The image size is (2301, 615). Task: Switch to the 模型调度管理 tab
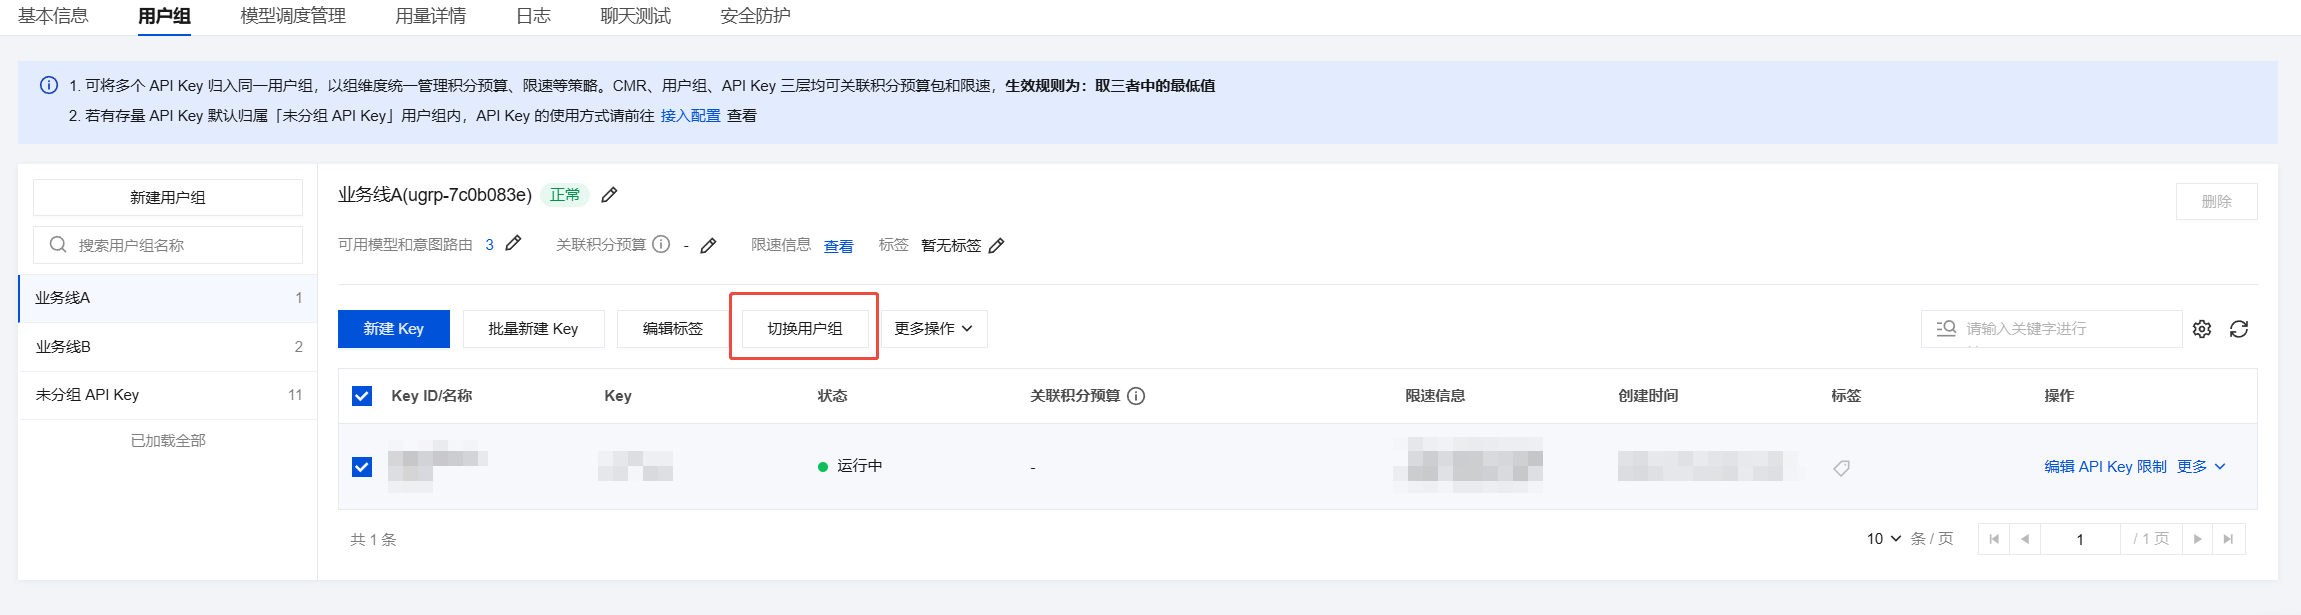pyautogui.click(x=293, y=16)
